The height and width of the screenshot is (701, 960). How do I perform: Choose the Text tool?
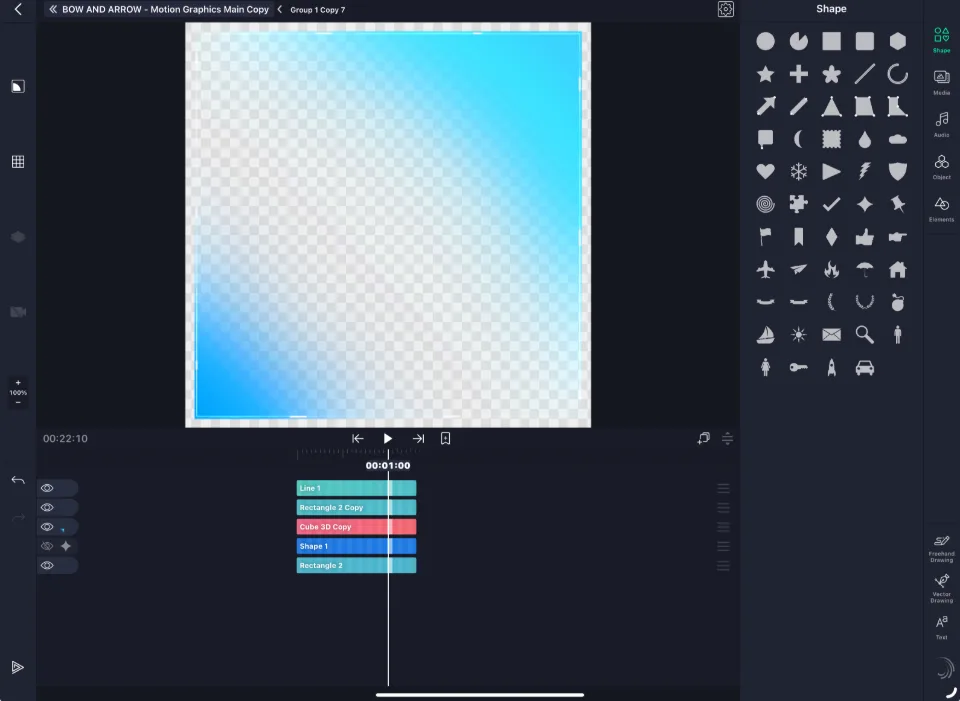pos(942,627)
